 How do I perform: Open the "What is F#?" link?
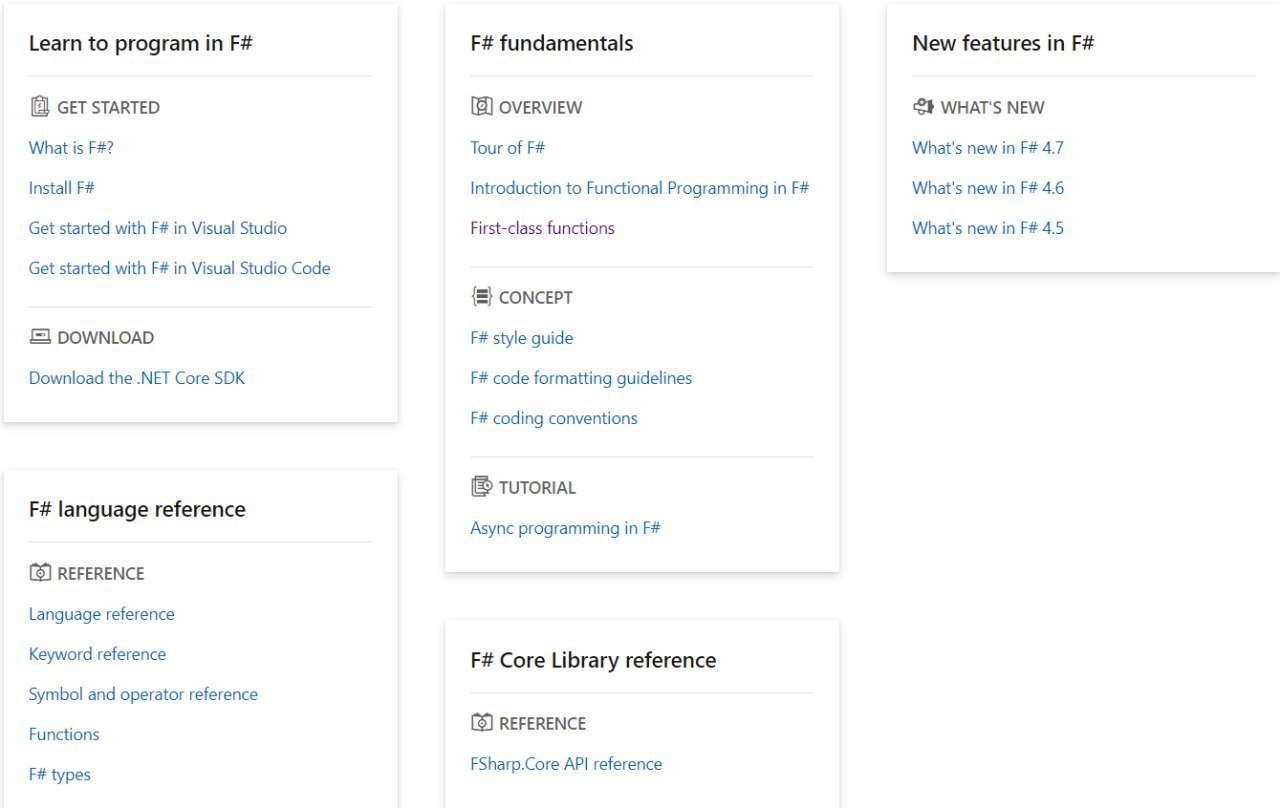tap(71, 148)
